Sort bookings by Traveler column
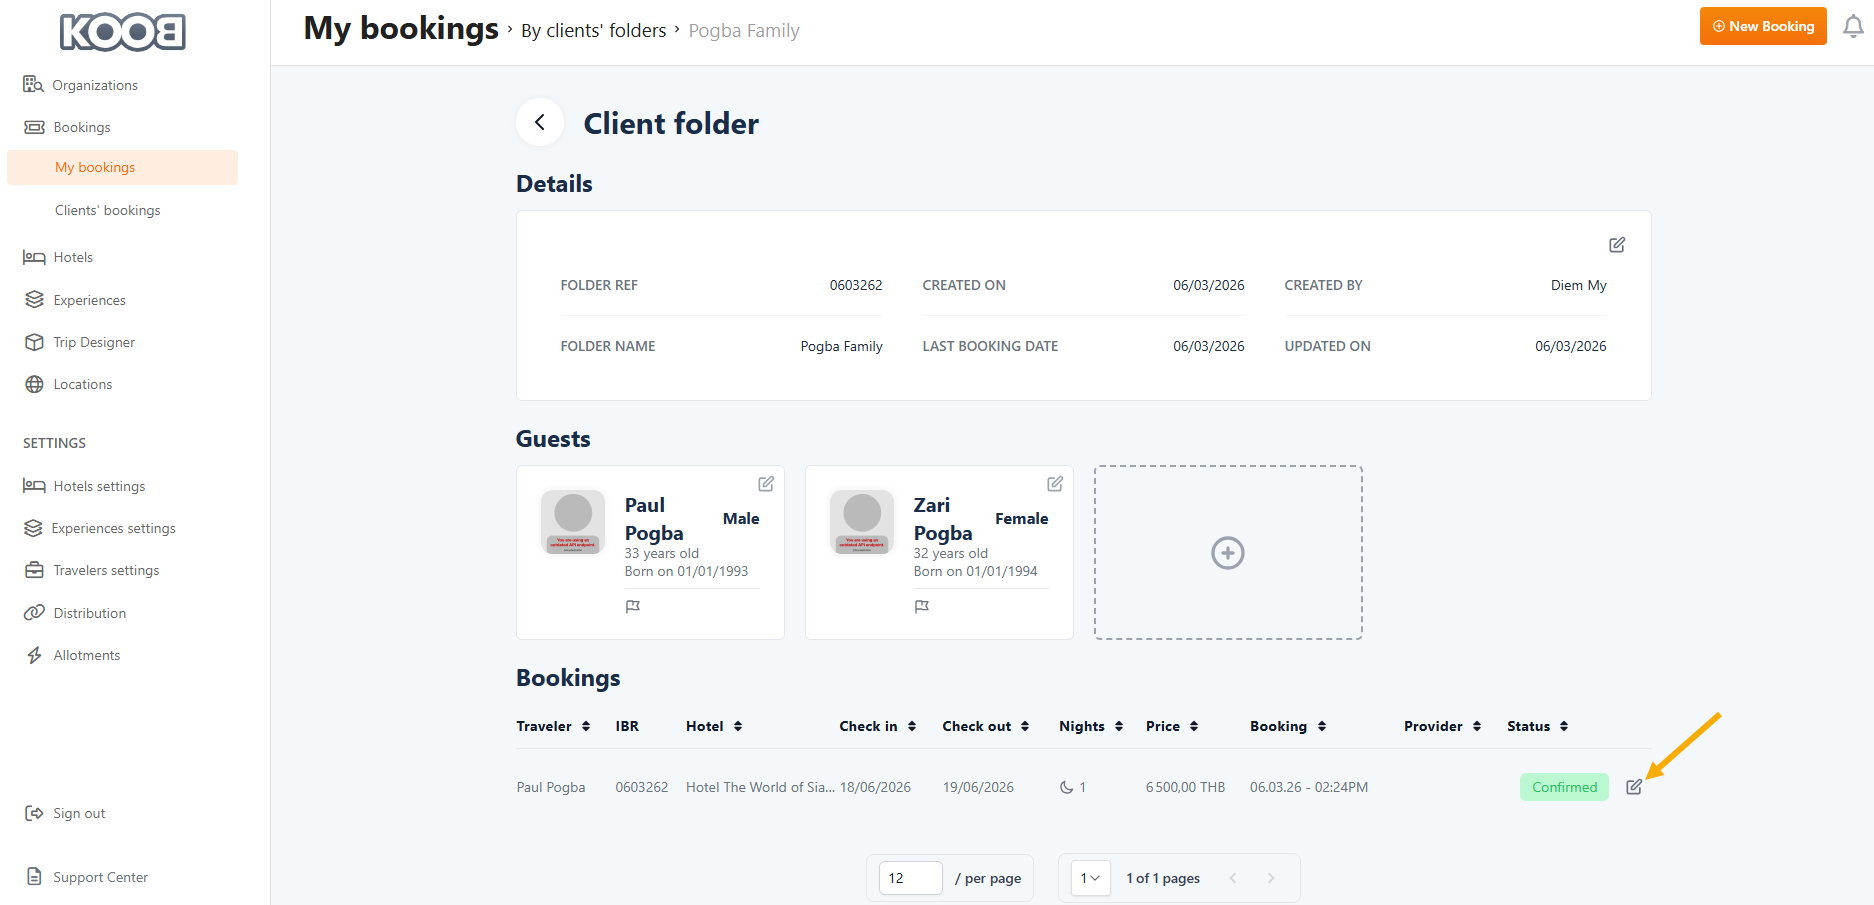1874x905 pixels. [x=553, y=727]
